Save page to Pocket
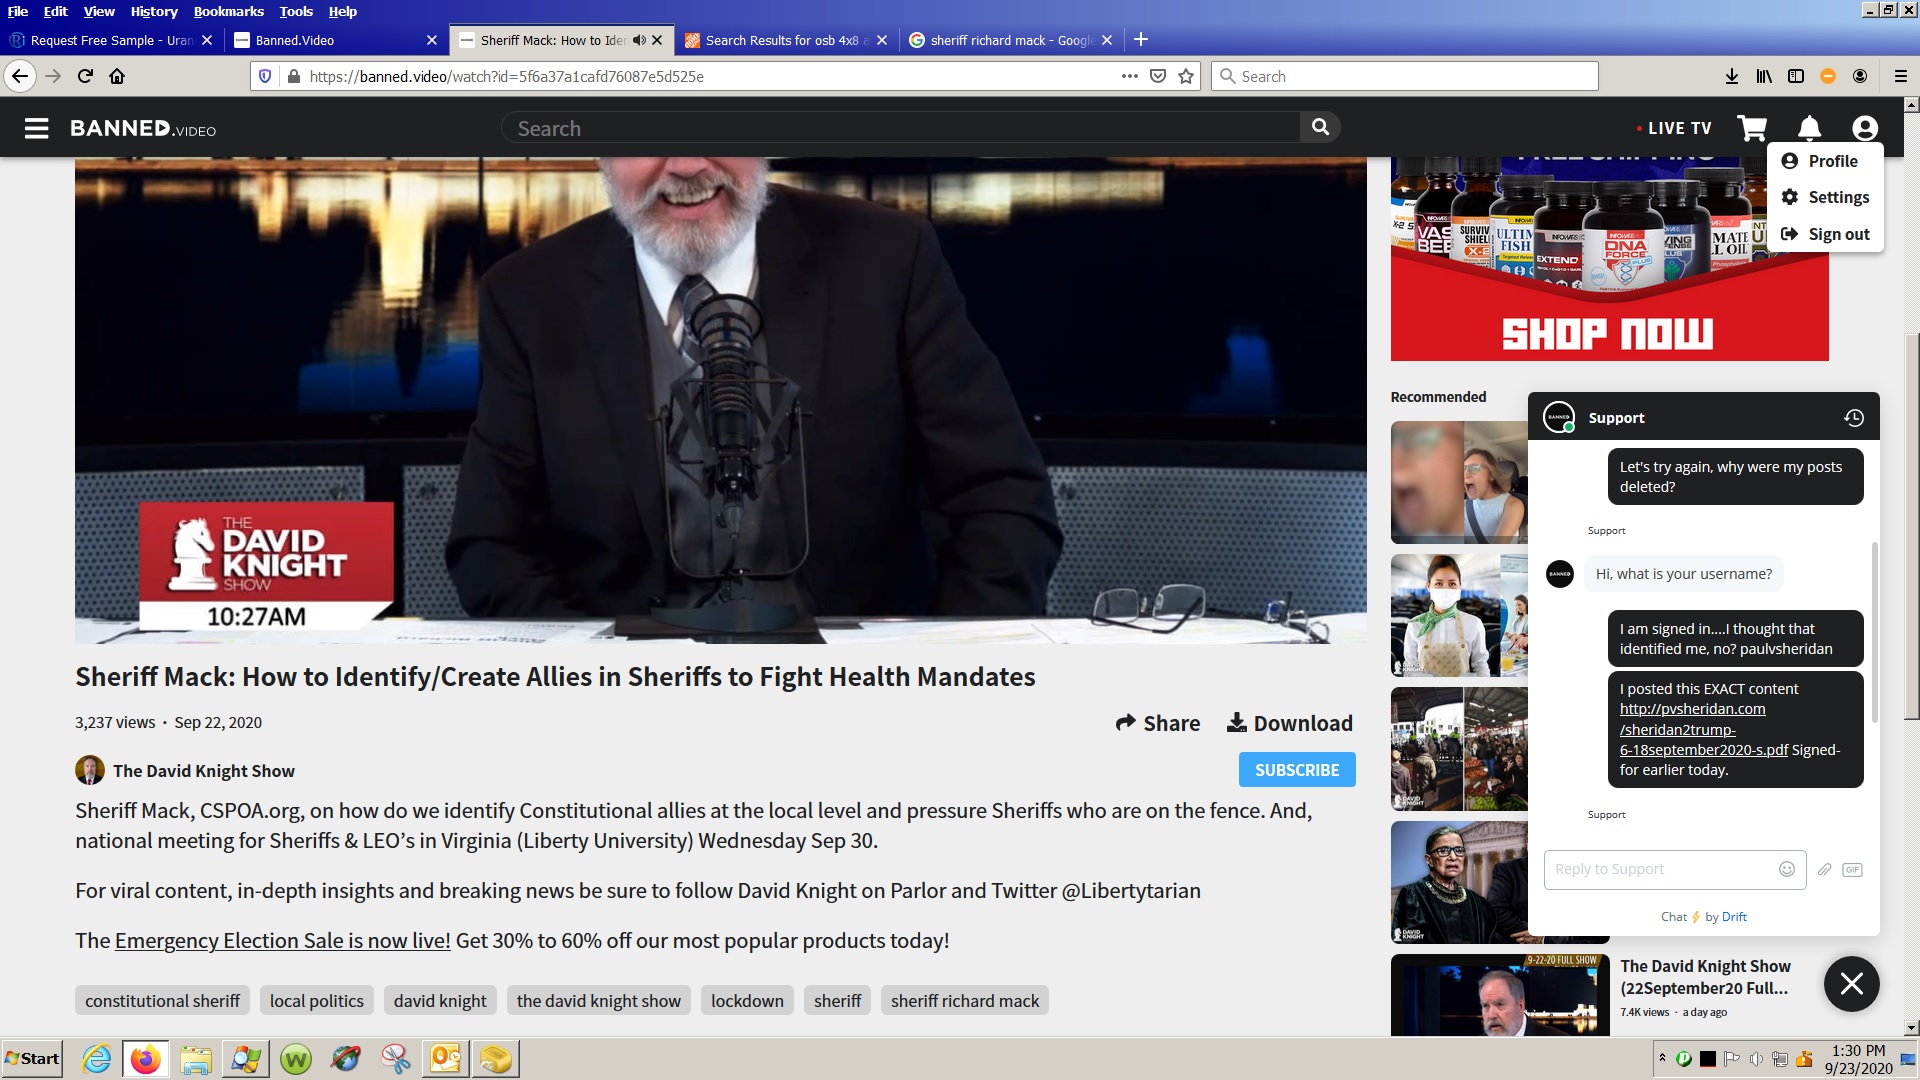Image resolution: width=1920 pixels, height=1080 pixels. tap(1158, 76)
